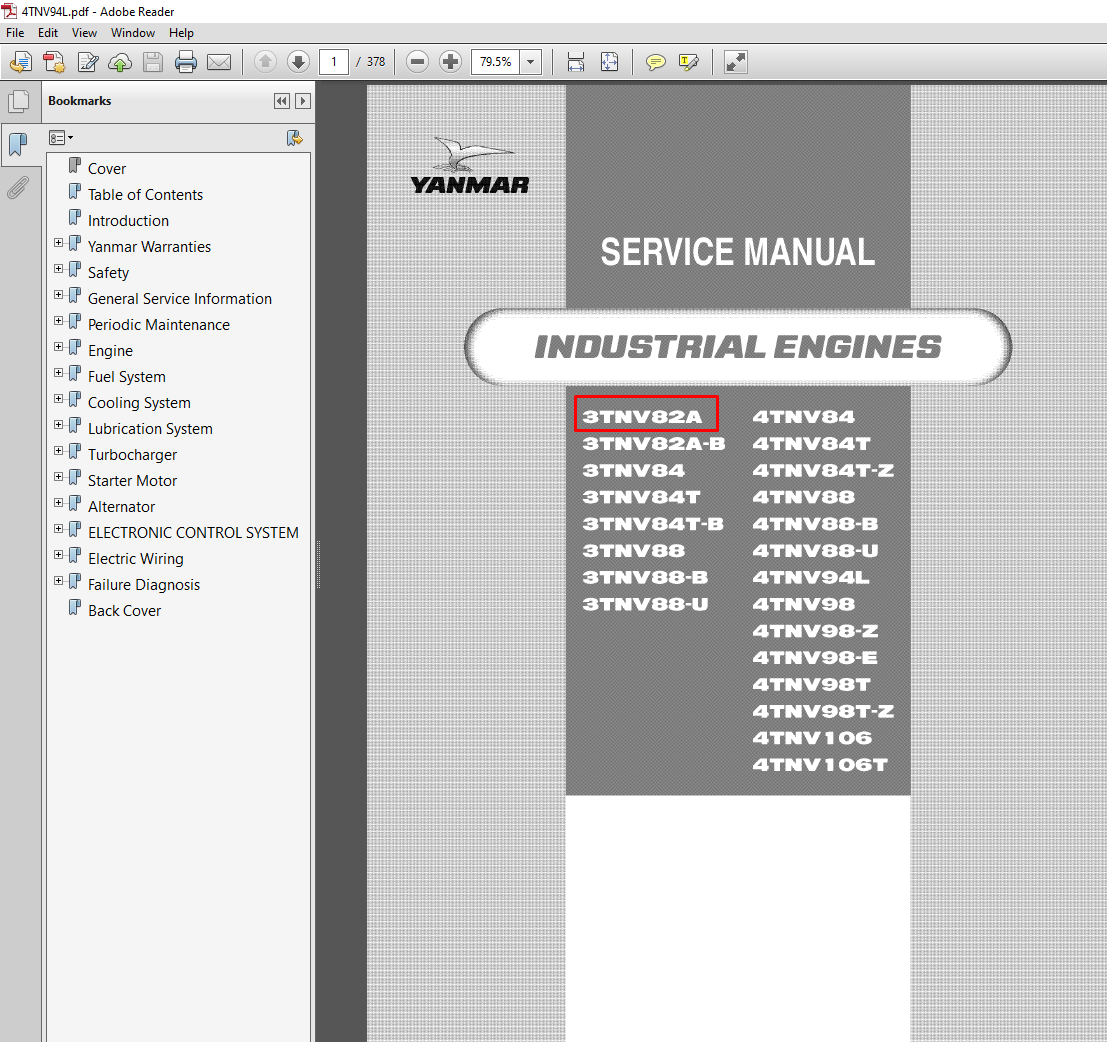Collapse the Bookmarks navigation pane
The image size is (1107, 1042).
282,101
